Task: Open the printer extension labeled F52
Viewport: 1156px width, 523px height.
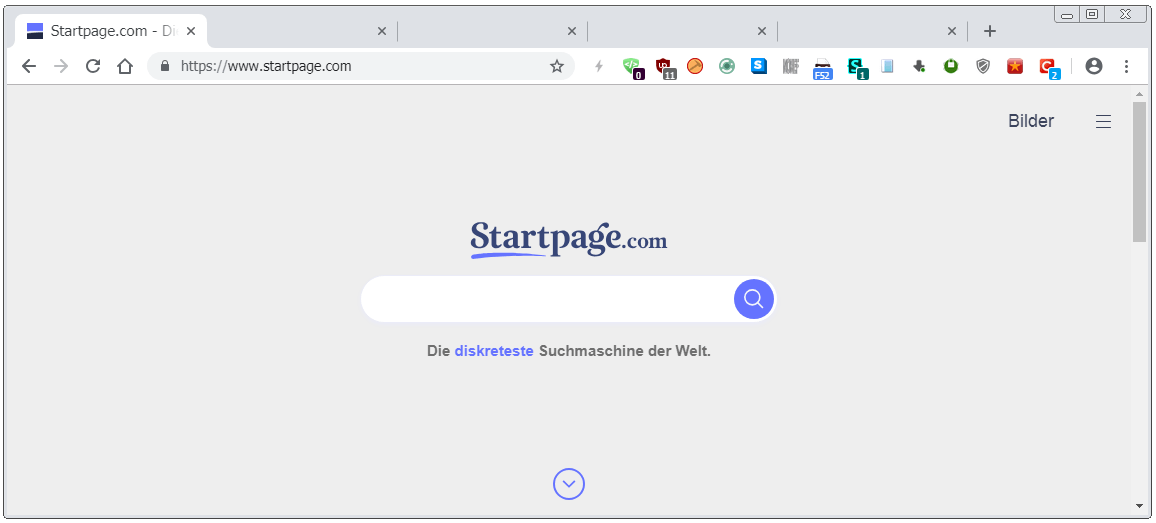Action: [823, 67]
